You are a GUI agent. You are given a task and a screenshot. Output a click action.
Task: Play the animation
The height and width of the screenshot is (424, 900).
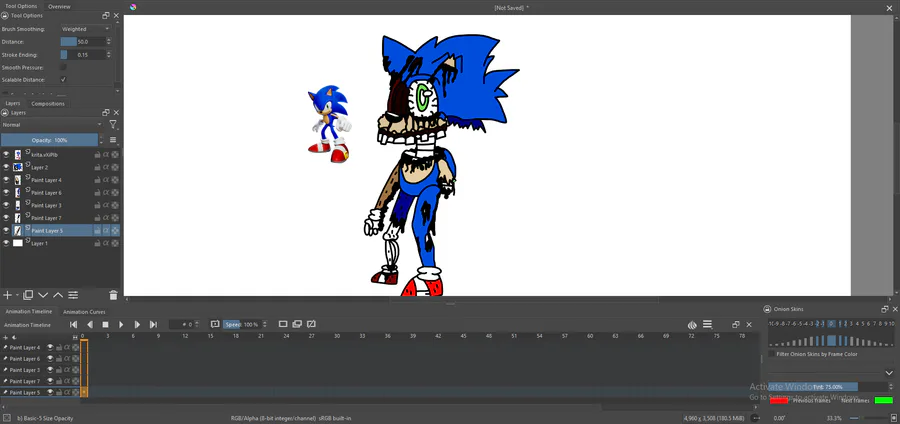point(121,324)
